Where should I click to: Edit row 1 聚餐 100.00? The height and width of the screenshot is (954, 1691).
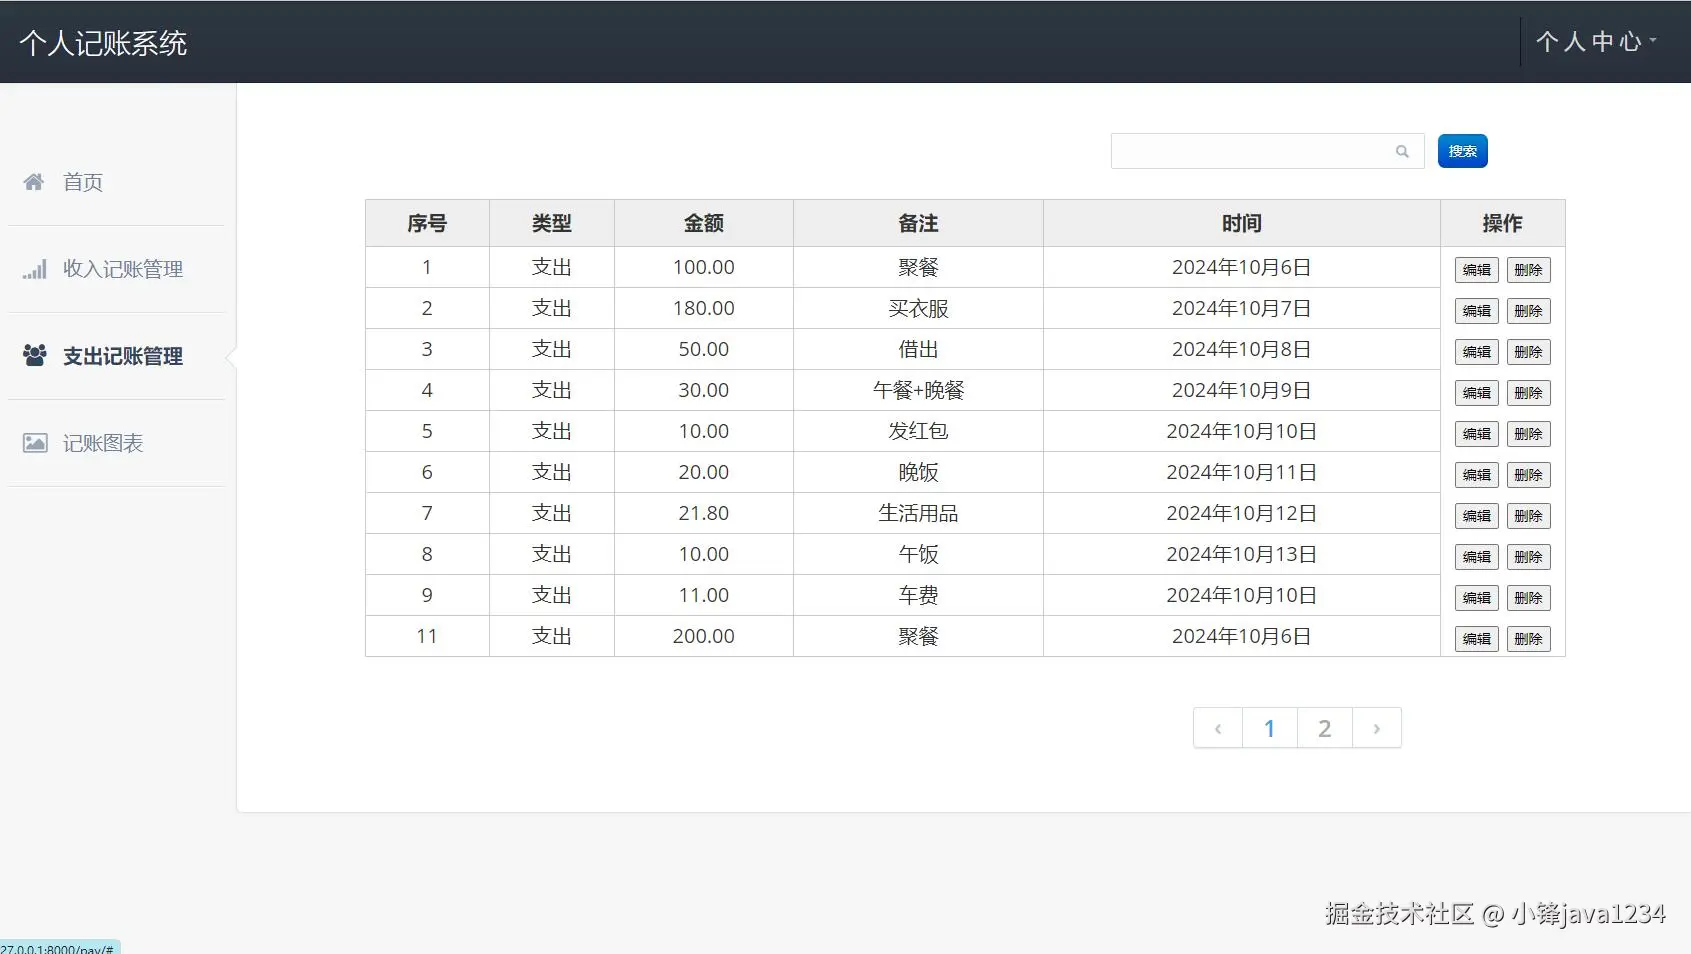click(x=1476, y=270)
